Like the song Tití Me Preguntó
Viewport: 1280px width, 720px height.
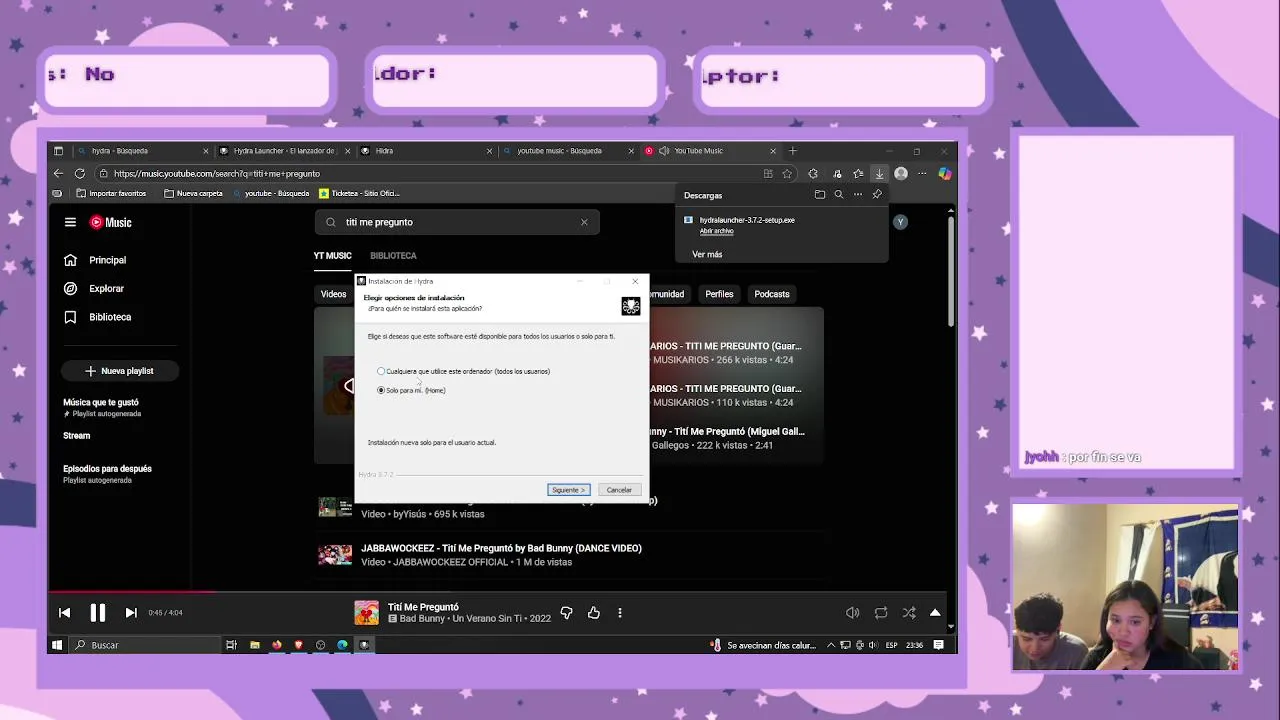(594, 613)
